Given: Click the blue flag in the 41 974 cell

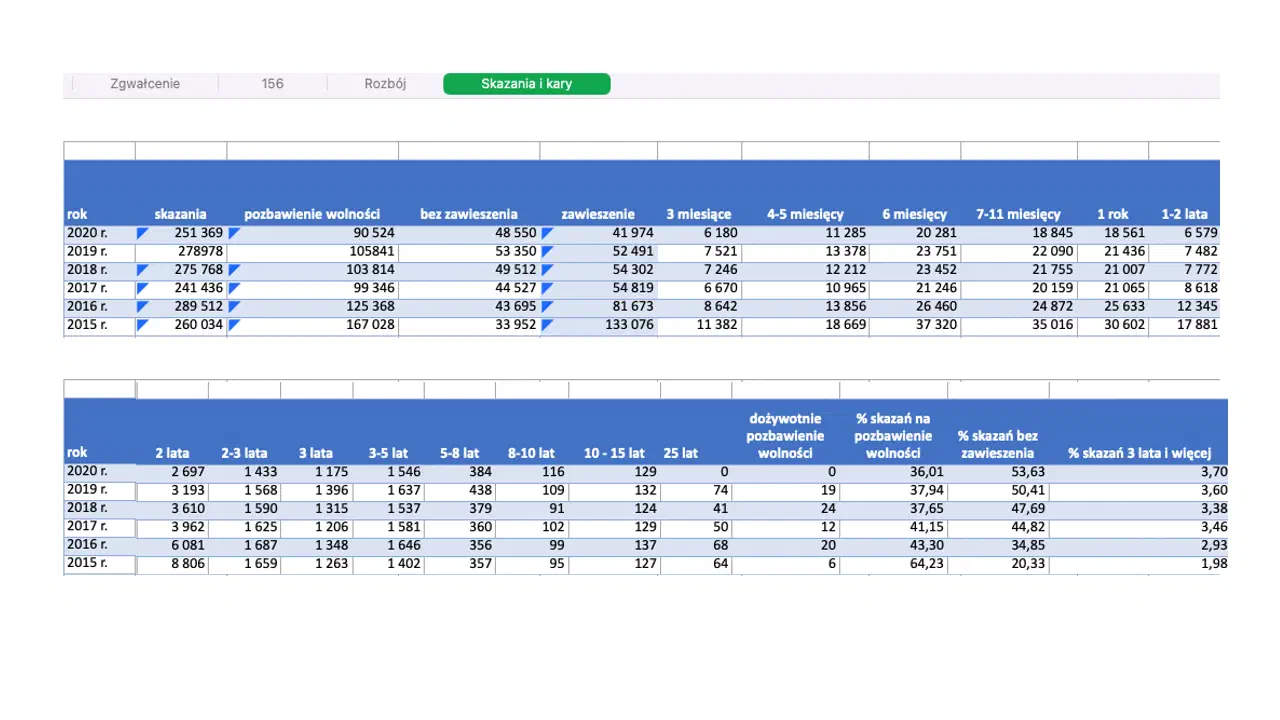Looking at the screenshot, I should 547,233.
